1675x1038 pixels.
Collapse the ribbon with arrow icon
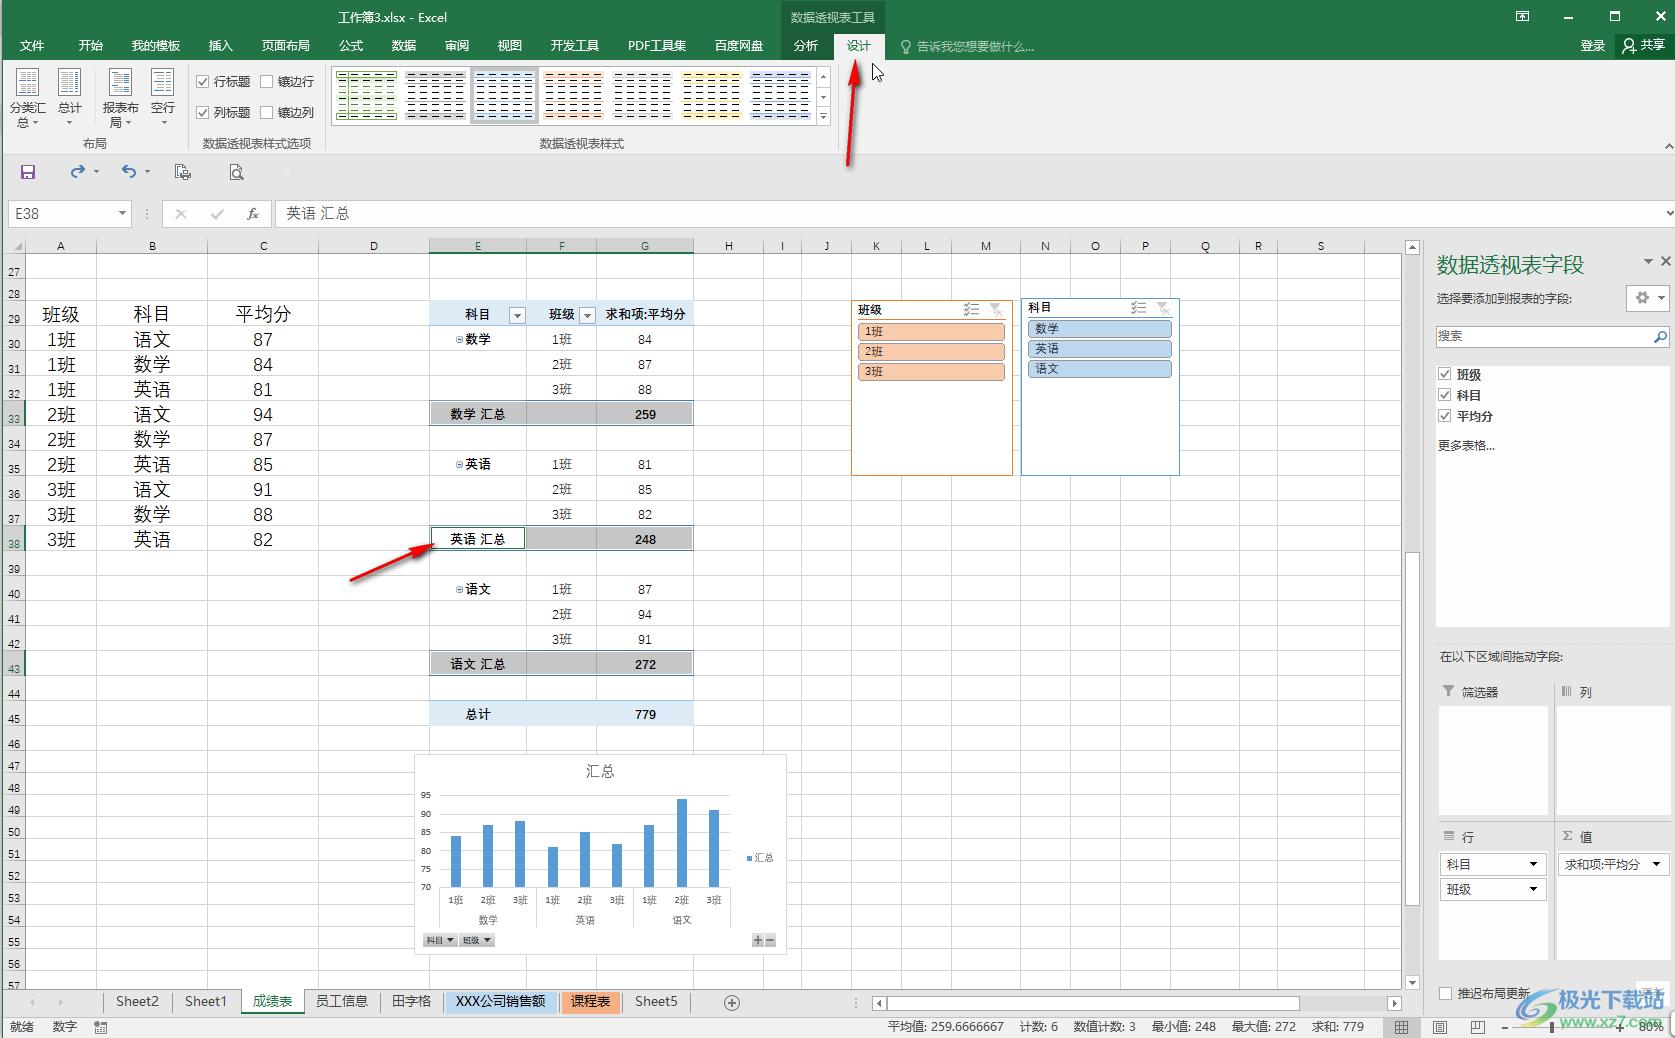pyautogui.click(x=1668, y=146)
